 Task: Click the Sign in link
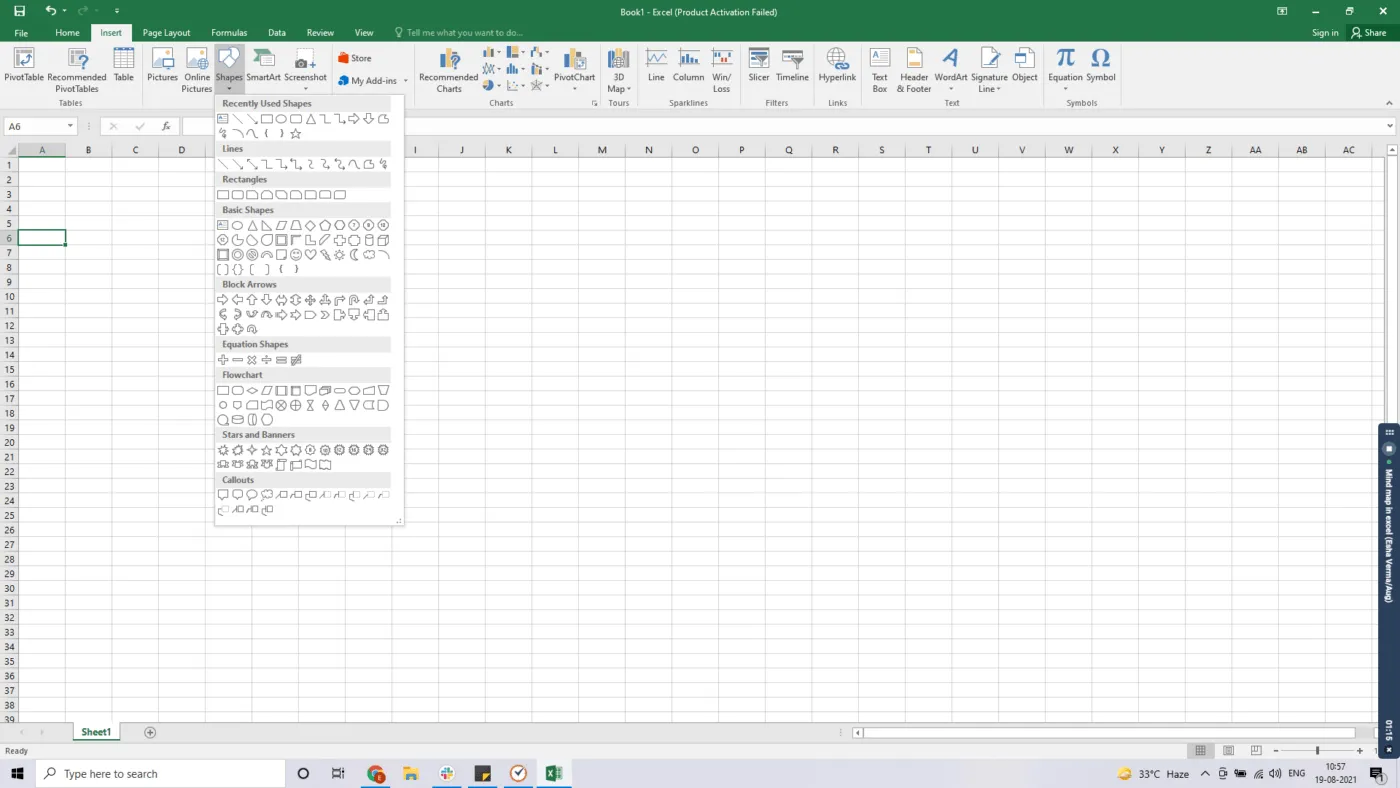(1324, 32)
